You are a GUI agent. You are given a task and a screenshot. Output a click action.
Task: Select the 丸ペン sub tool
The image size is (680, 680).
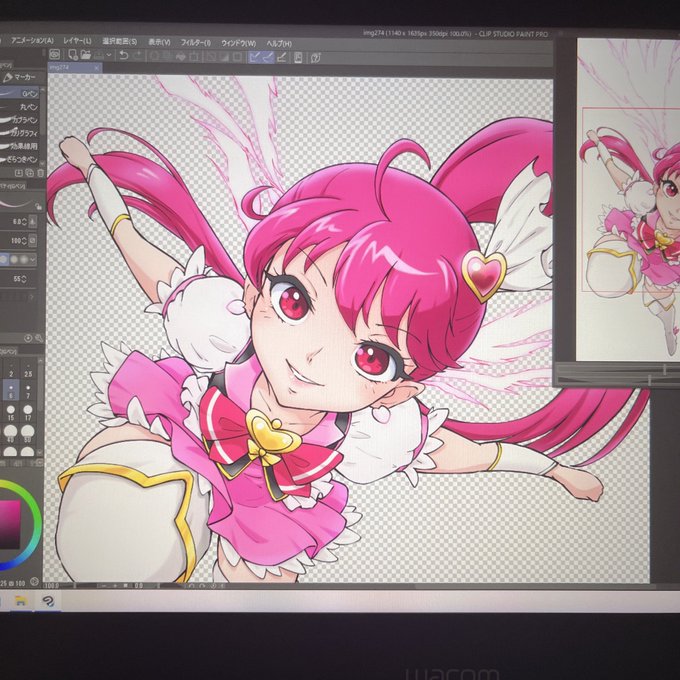pos(20,106)
